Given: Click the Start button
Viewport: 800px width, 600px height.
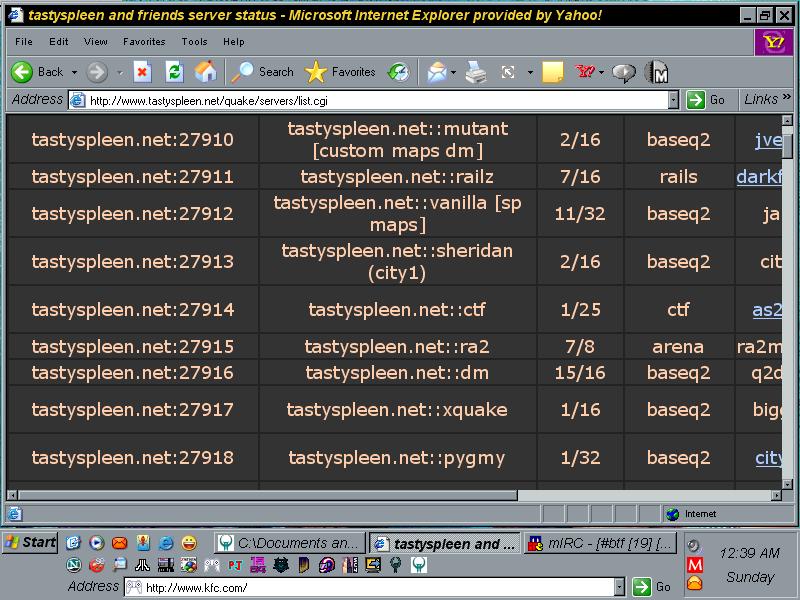Looking at the screenshot, I should [30, 542].
